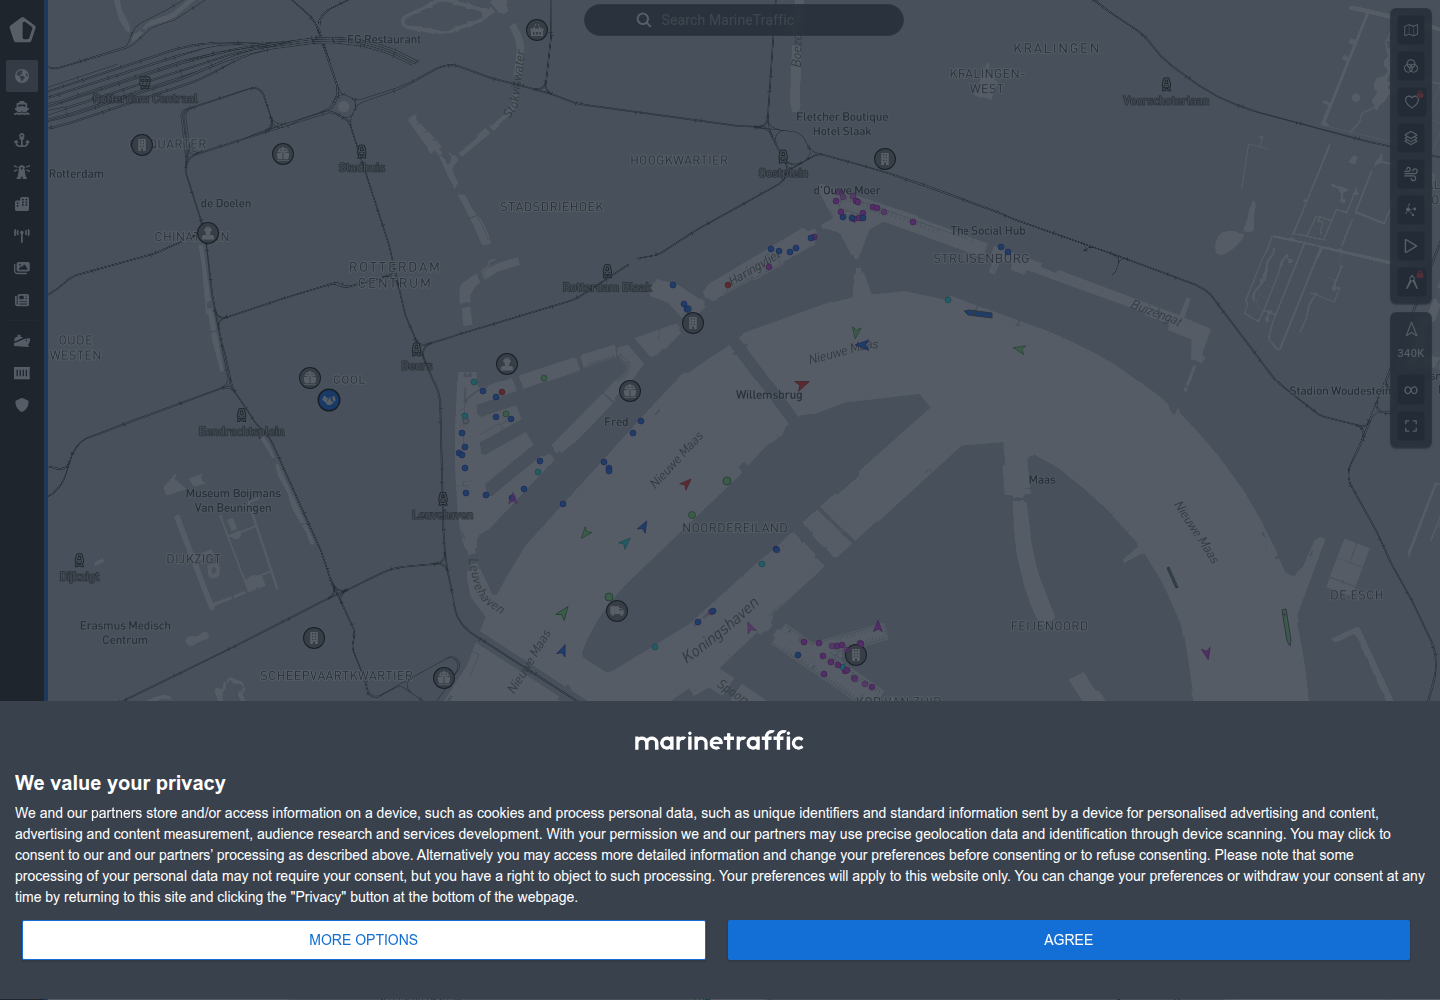1440x1000 pixels.
Task: Click the Eendrachtsplein station marker
Action: point(241,415)
